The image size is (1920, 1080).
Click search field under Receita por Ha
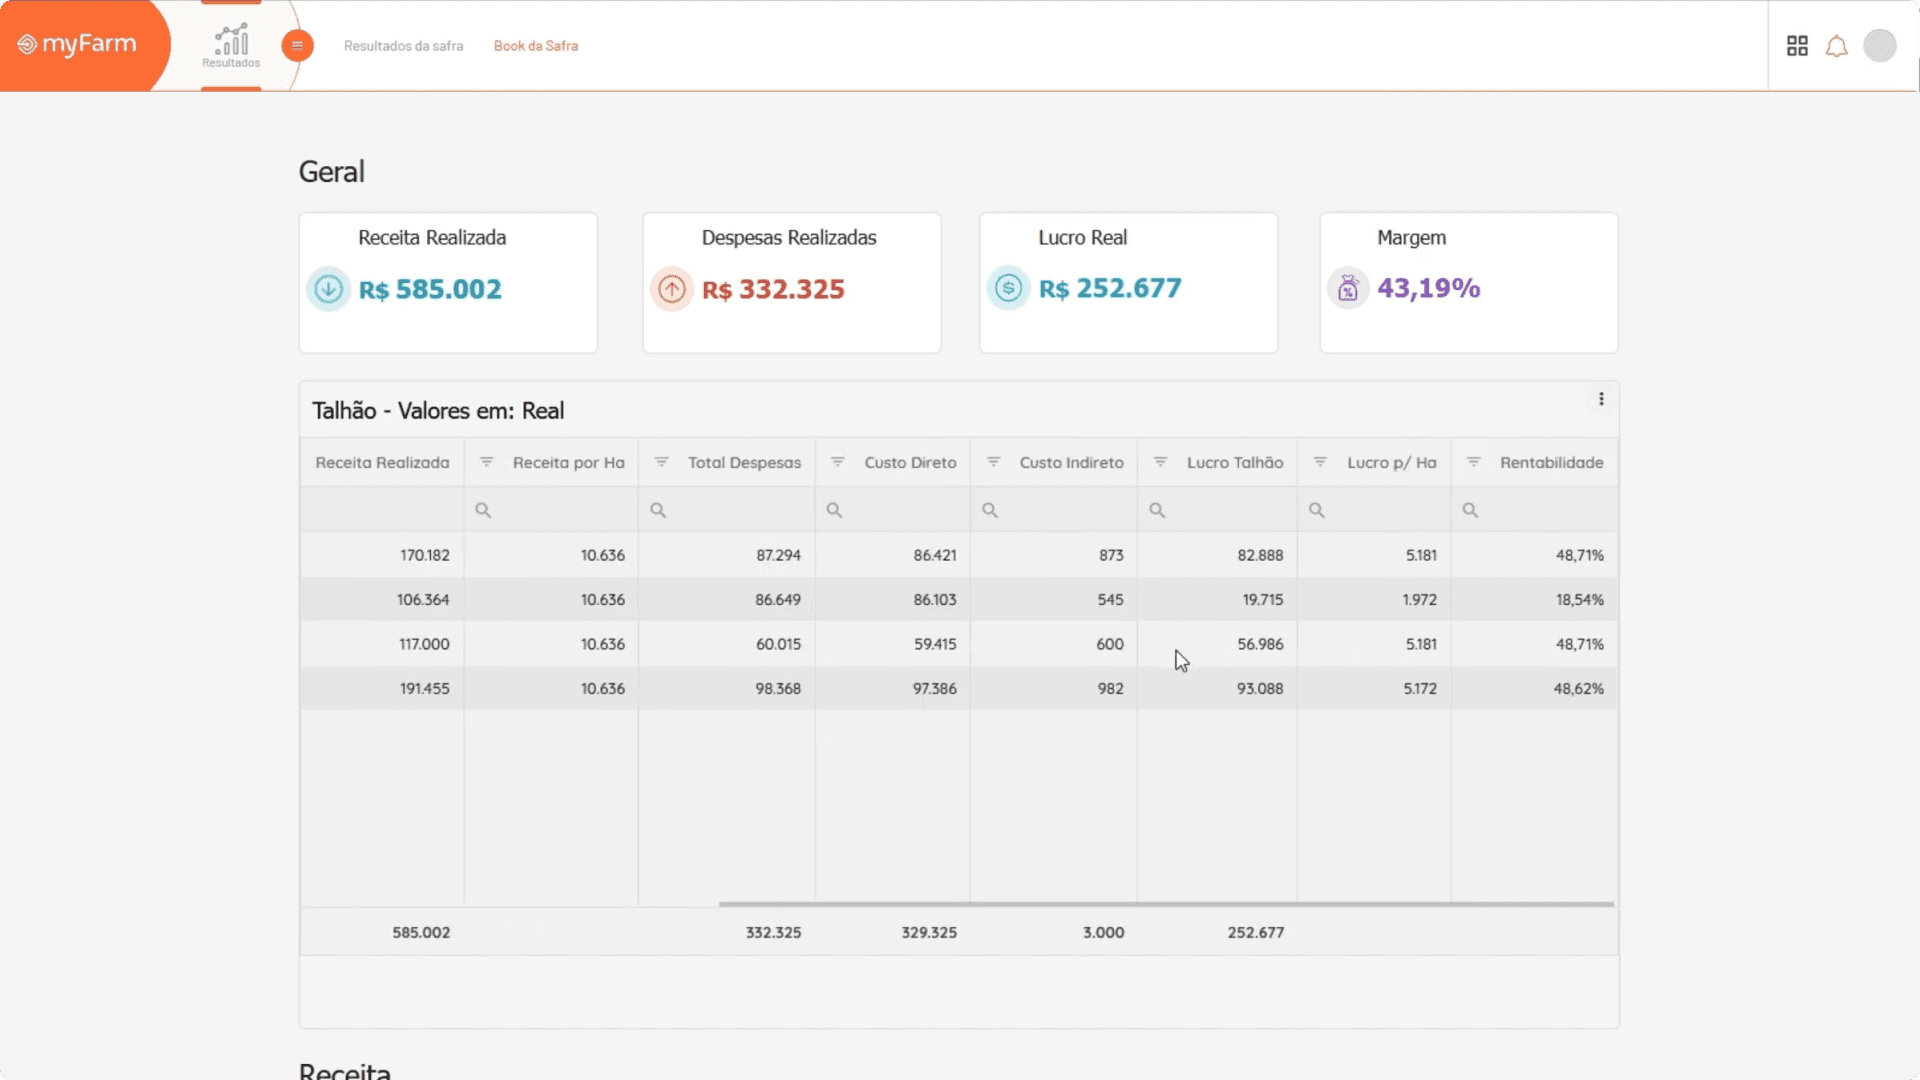pos(551,510)
